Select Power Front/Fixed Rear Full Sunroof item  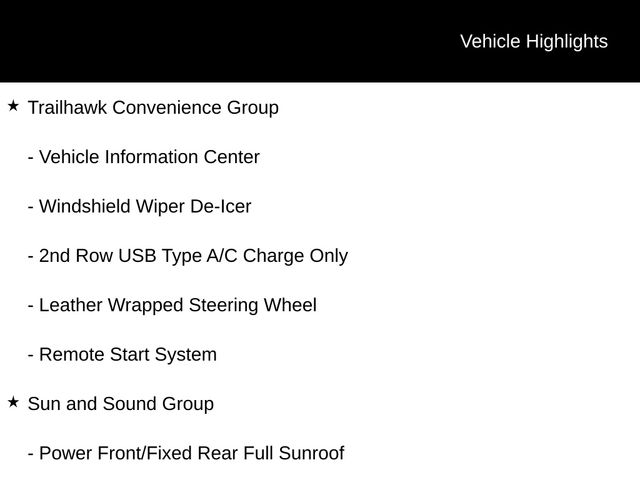[x=191, y=453]
